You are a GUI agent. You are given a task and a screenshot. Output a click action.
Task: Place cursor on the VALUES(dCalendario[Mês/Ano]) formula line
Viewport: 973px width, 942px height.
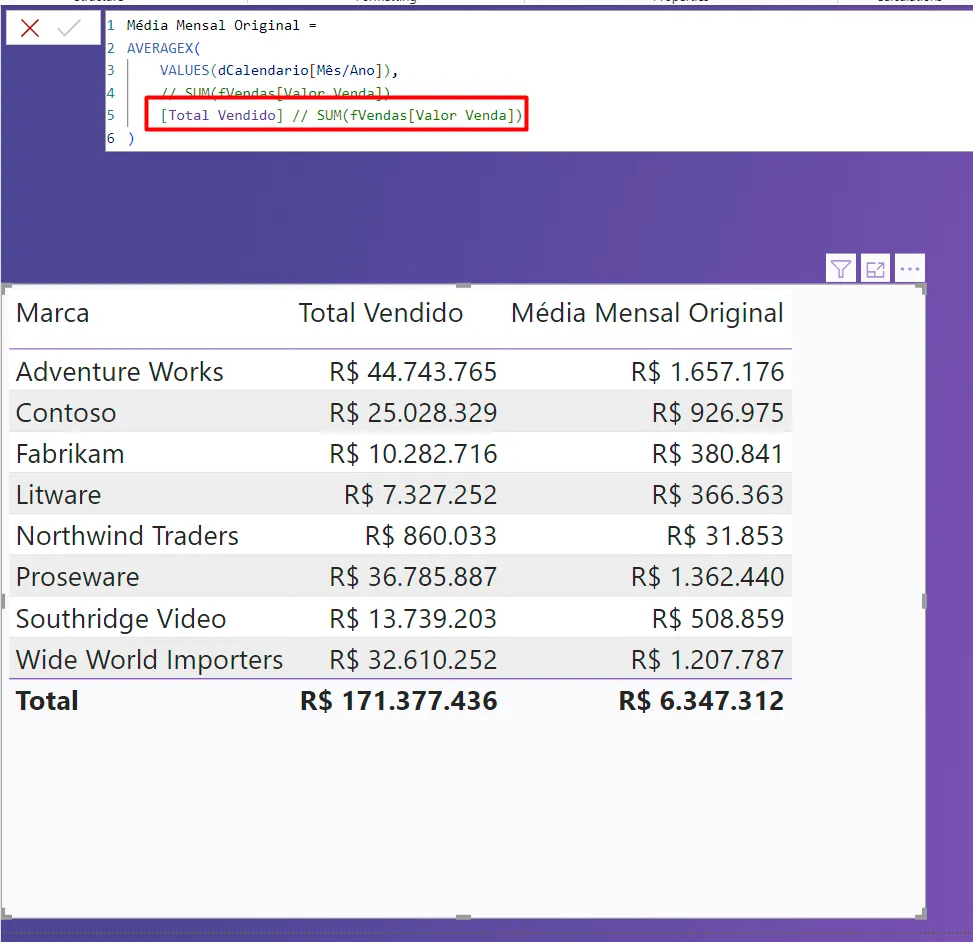(278, 71)
